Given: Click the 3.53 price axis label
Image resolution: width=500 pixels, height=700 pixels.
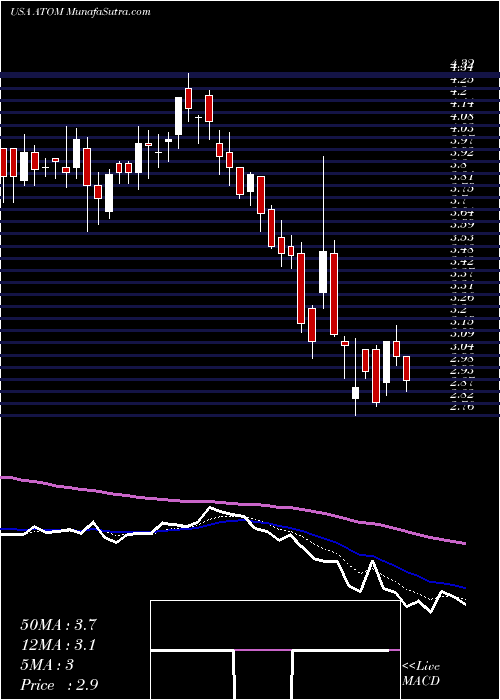Looking at the screenshot, I should [461, 238].
